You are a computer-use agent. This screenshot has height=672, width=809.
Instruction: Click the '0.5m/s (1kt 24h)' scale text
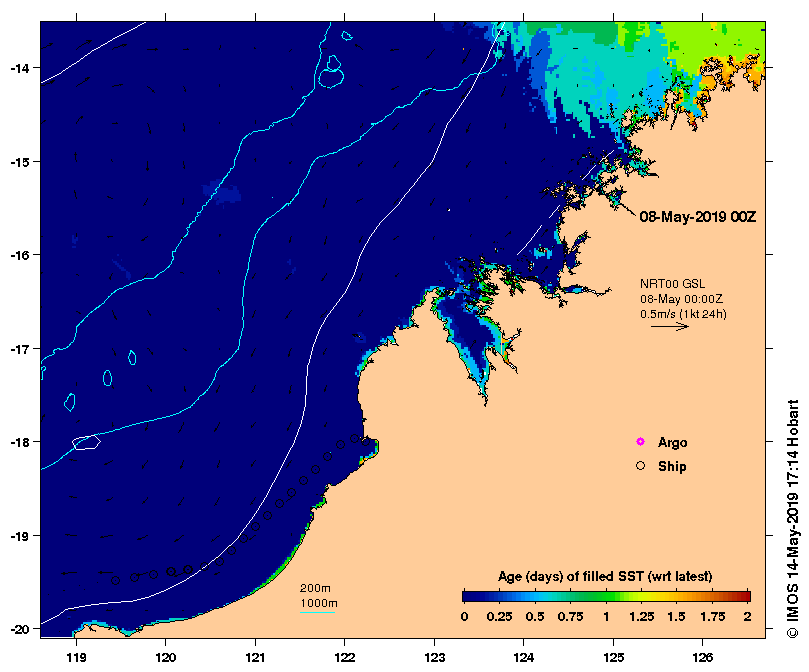[x=683, y=314]
